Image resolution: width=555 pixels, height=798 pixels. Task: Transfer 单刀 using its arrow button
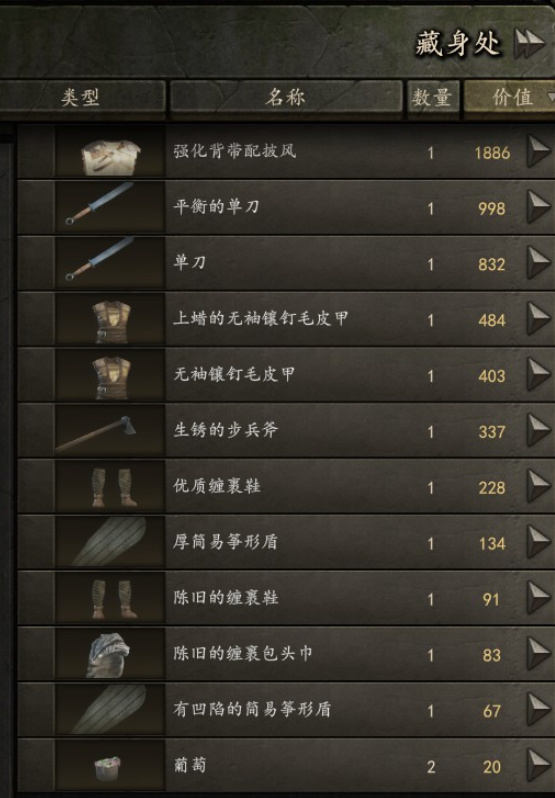click(538, 263)
